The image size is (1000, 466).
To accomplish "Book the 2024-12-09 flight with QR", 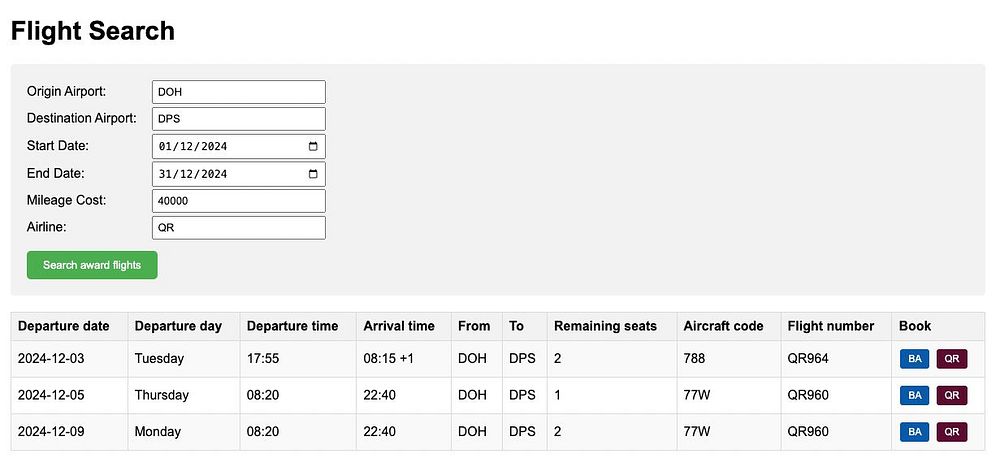I will pyautogui.click(x=952, y=432).
